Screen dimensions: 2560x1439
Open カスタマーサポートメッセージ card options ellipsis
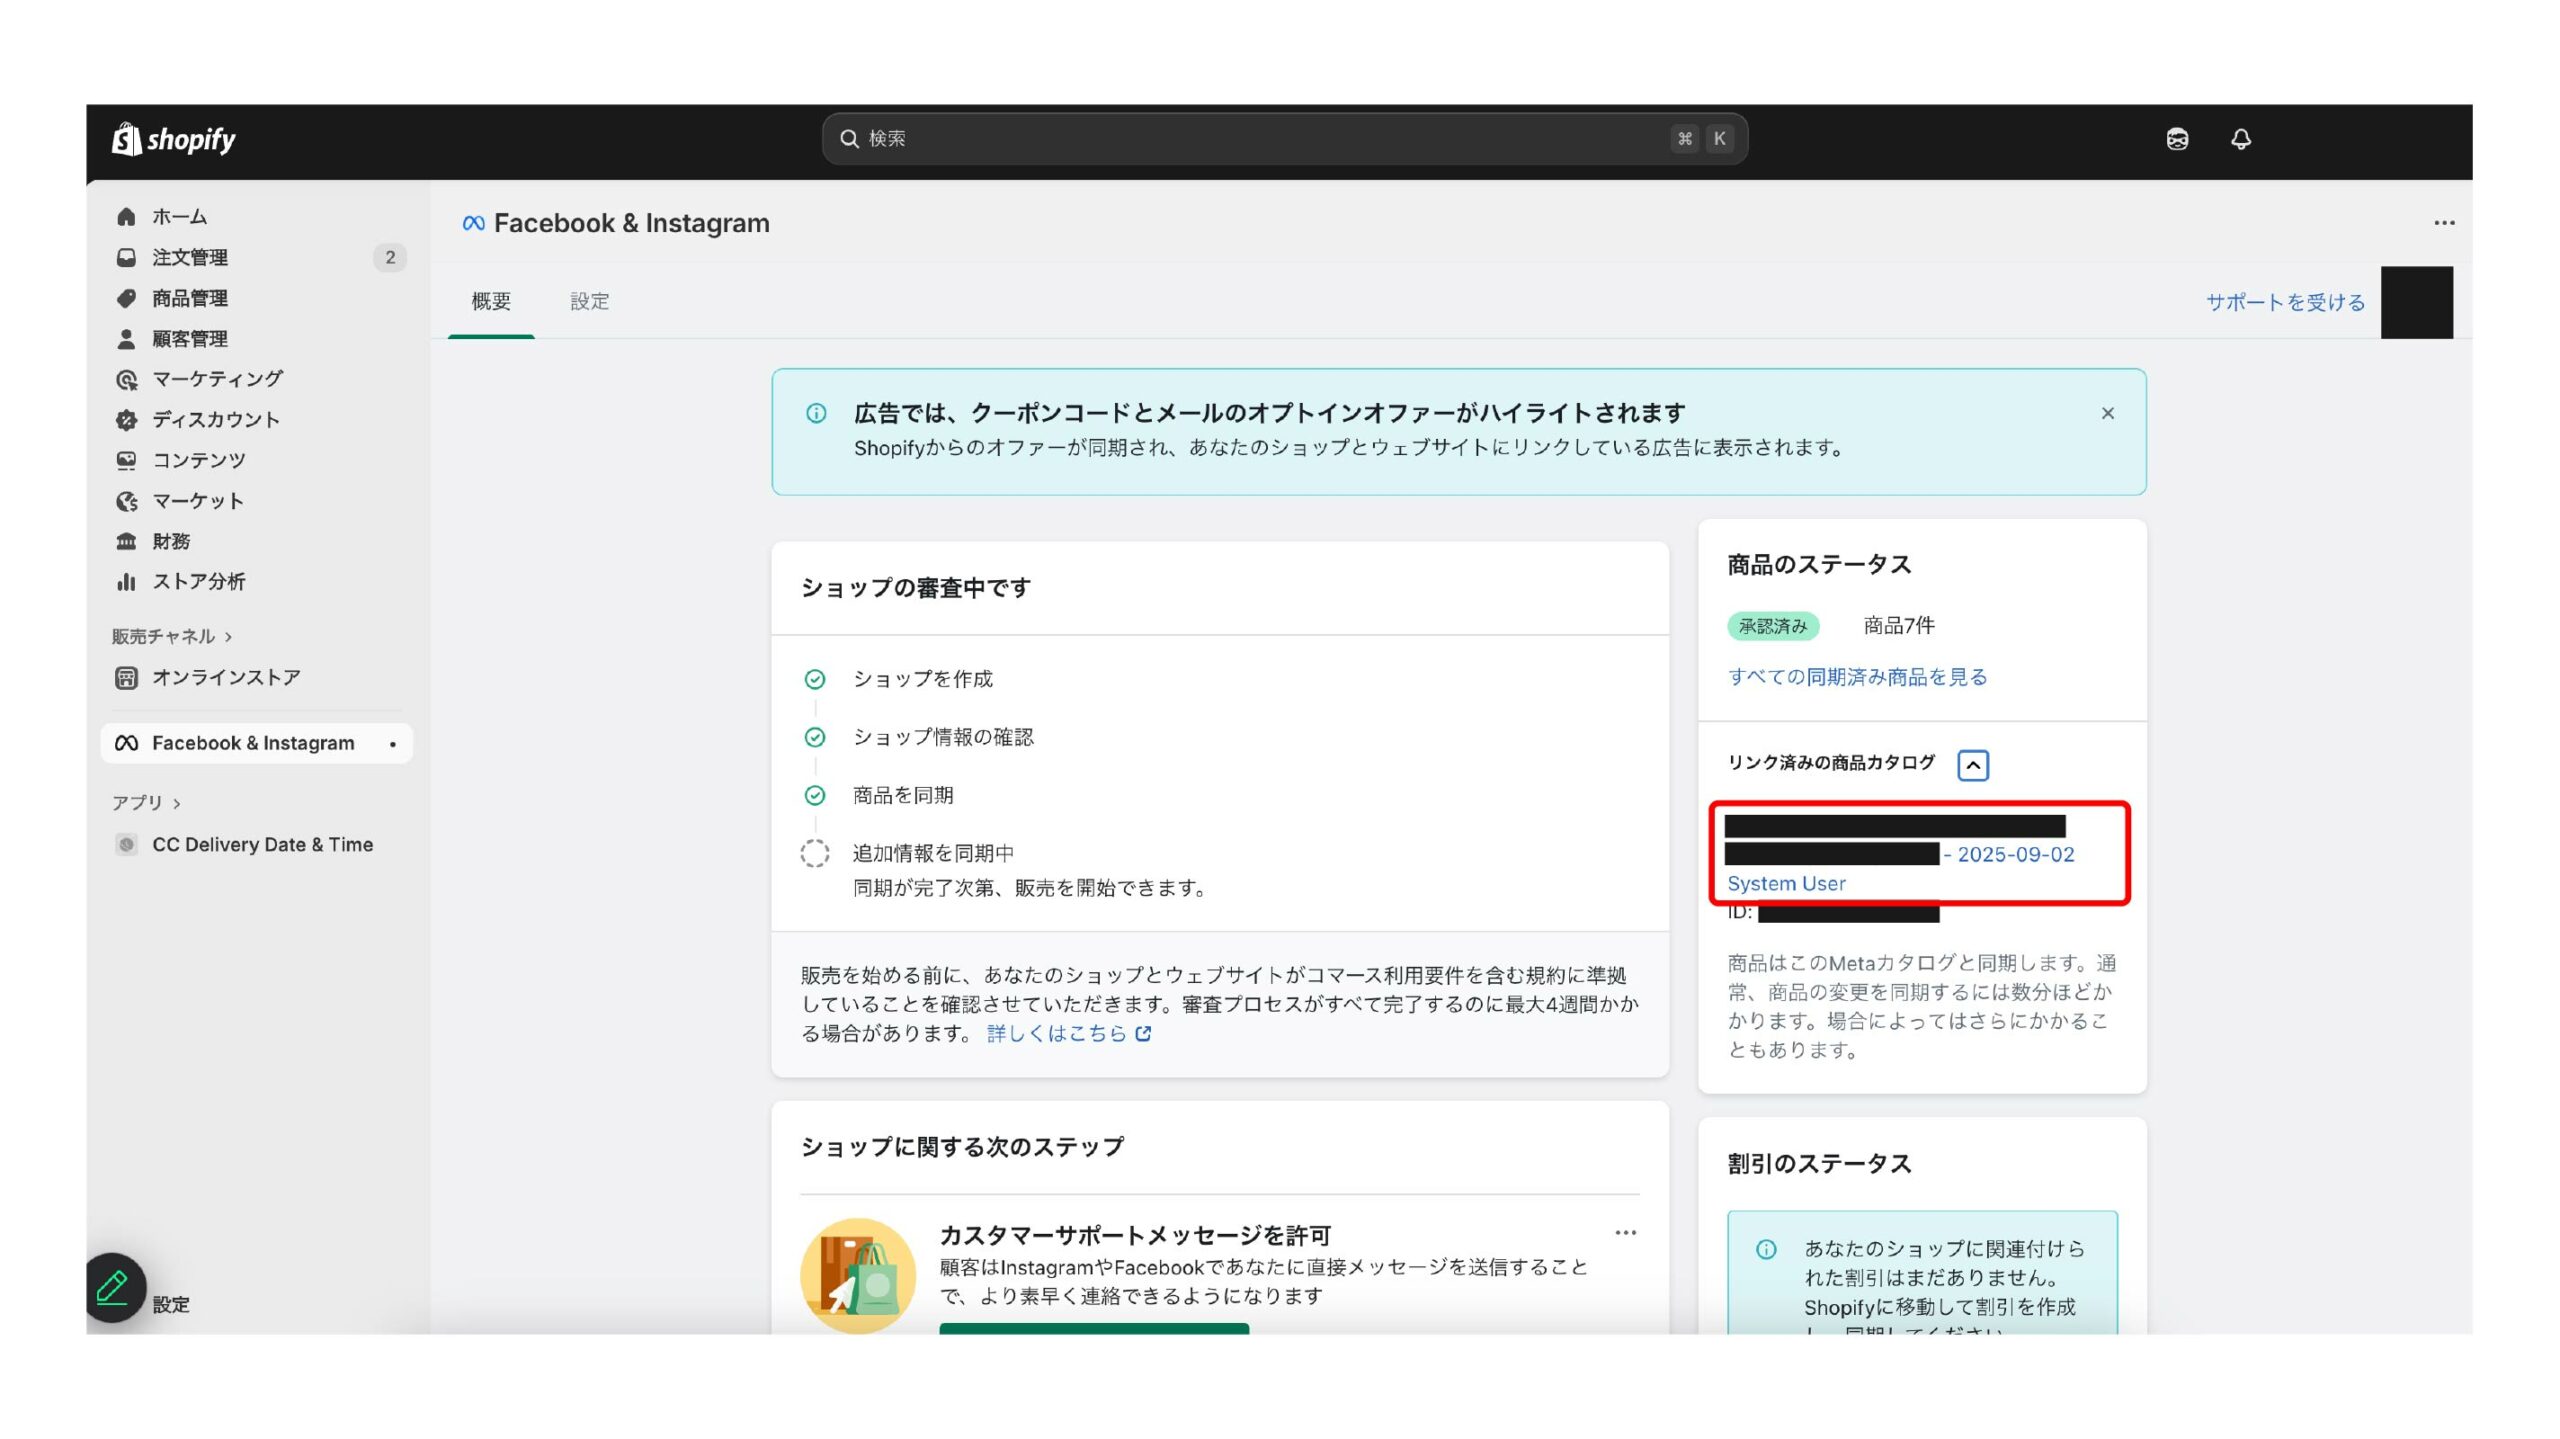(1625, 1232)
